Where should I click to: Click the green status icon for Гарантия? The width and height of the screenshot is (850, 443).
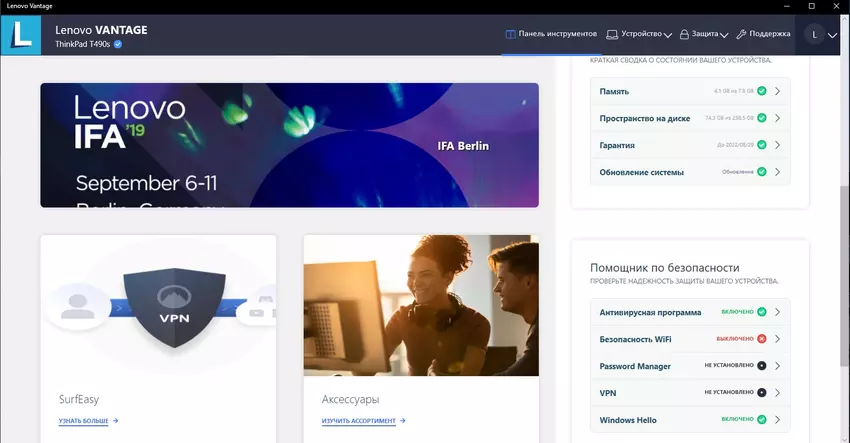coord(762,145)
